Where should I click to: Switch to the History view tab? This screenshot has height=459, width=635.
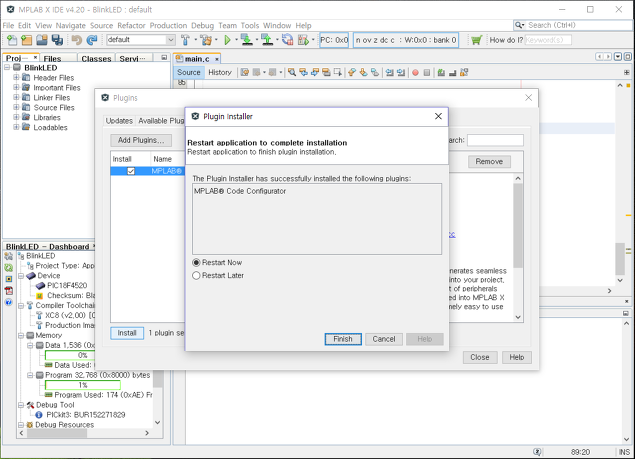point(219,73)
